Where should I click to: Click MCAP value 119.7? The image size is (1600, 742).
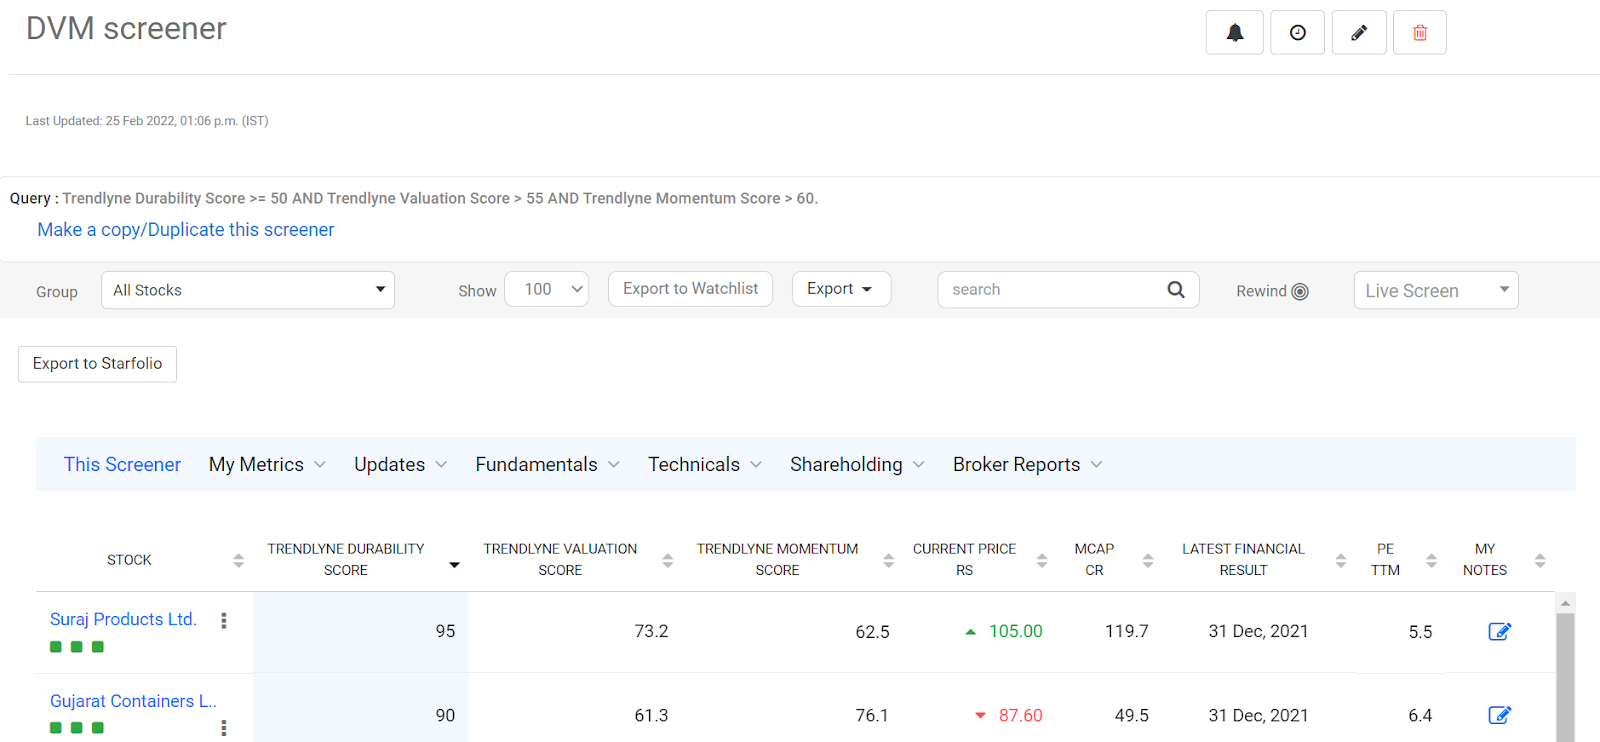tap(1127, 631)
